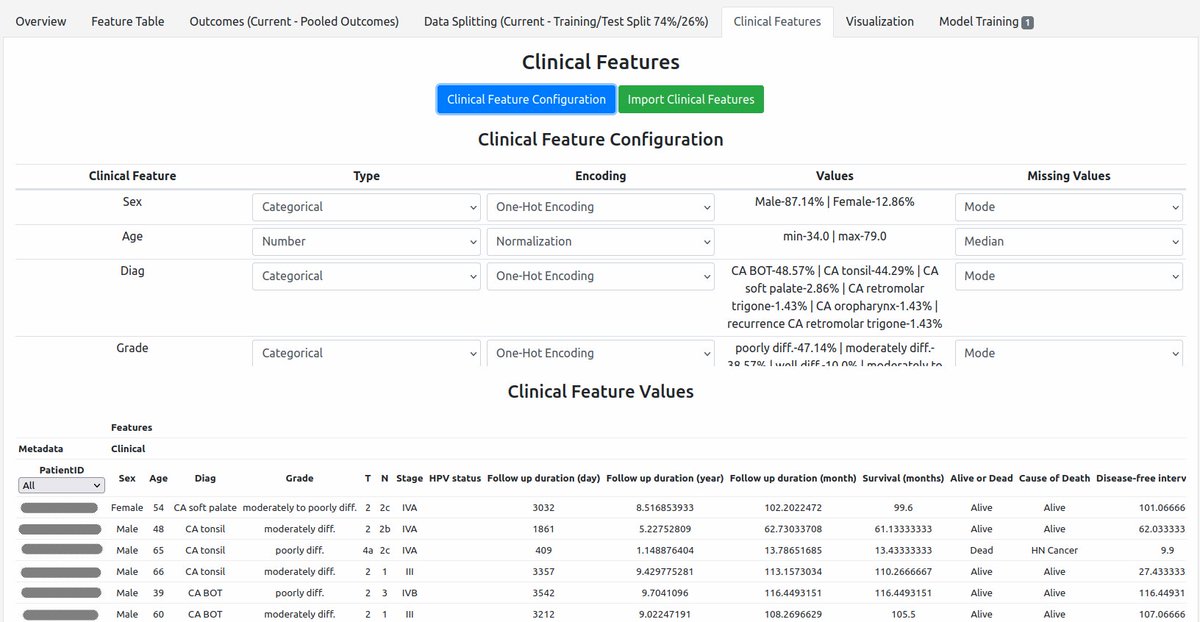This screenshot has width=1200, height=622.
Task: Click the N value '2b' cell
Action: (x=384, y=529)
